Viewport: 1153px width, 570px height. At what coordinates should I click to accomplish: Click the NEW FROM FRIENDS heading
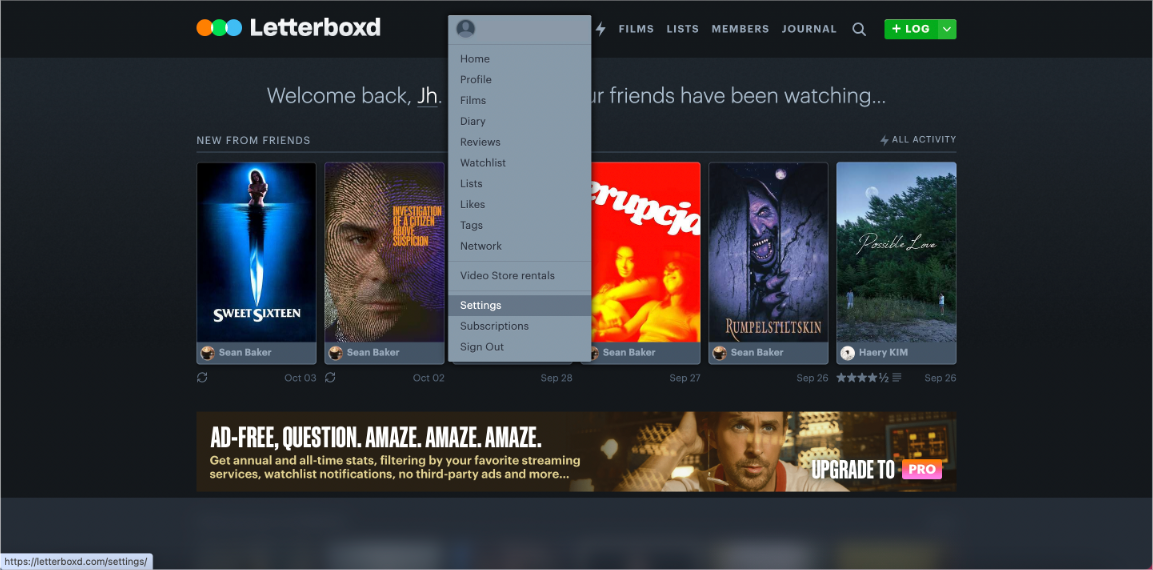coord(253,140)
